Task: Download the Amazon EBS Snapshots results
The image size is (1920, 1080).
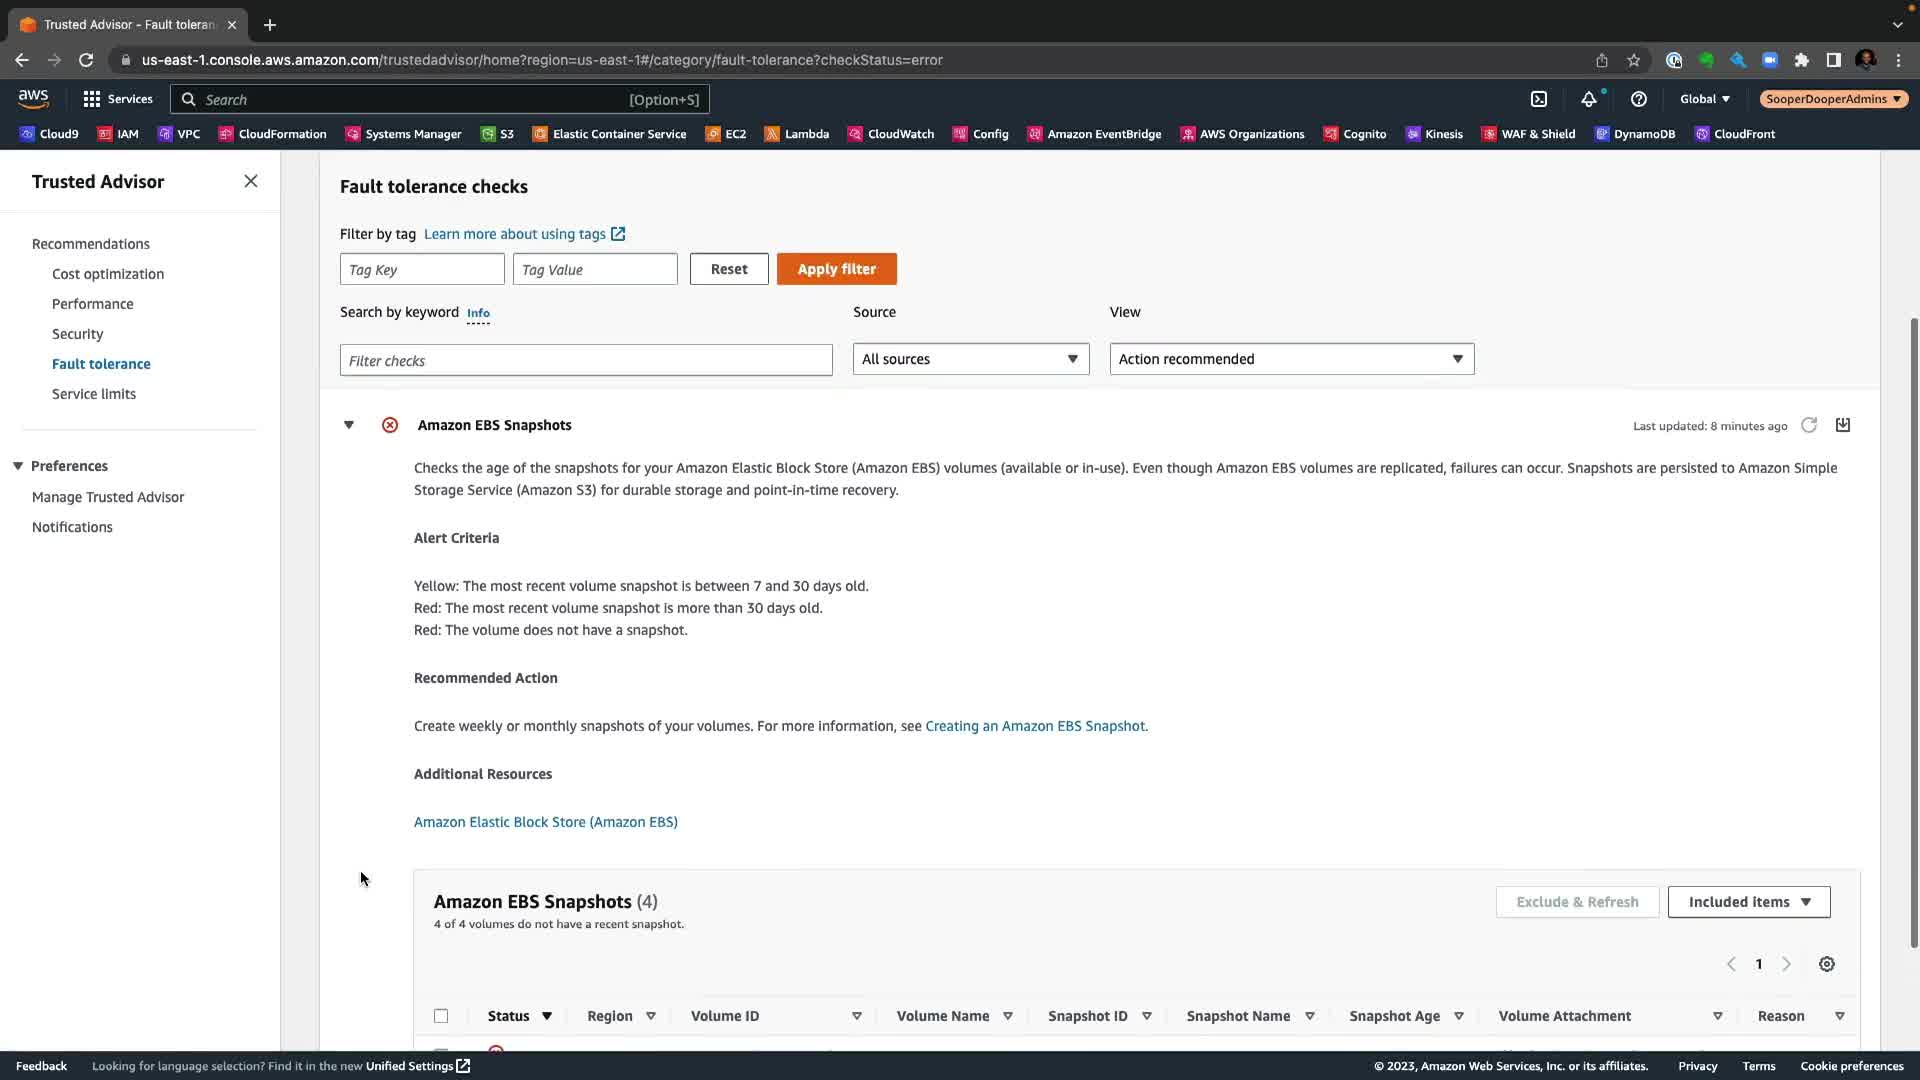Action: coord(1843,425)
